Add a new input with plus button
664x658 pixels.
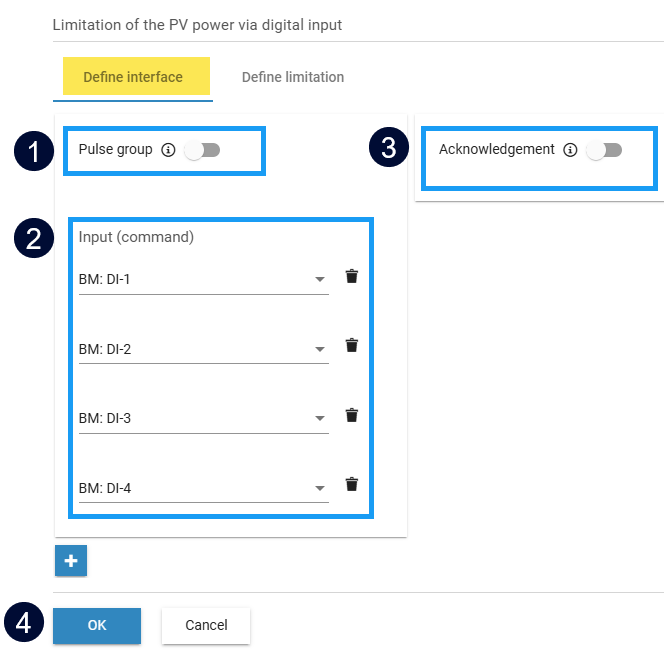[71, 561]
